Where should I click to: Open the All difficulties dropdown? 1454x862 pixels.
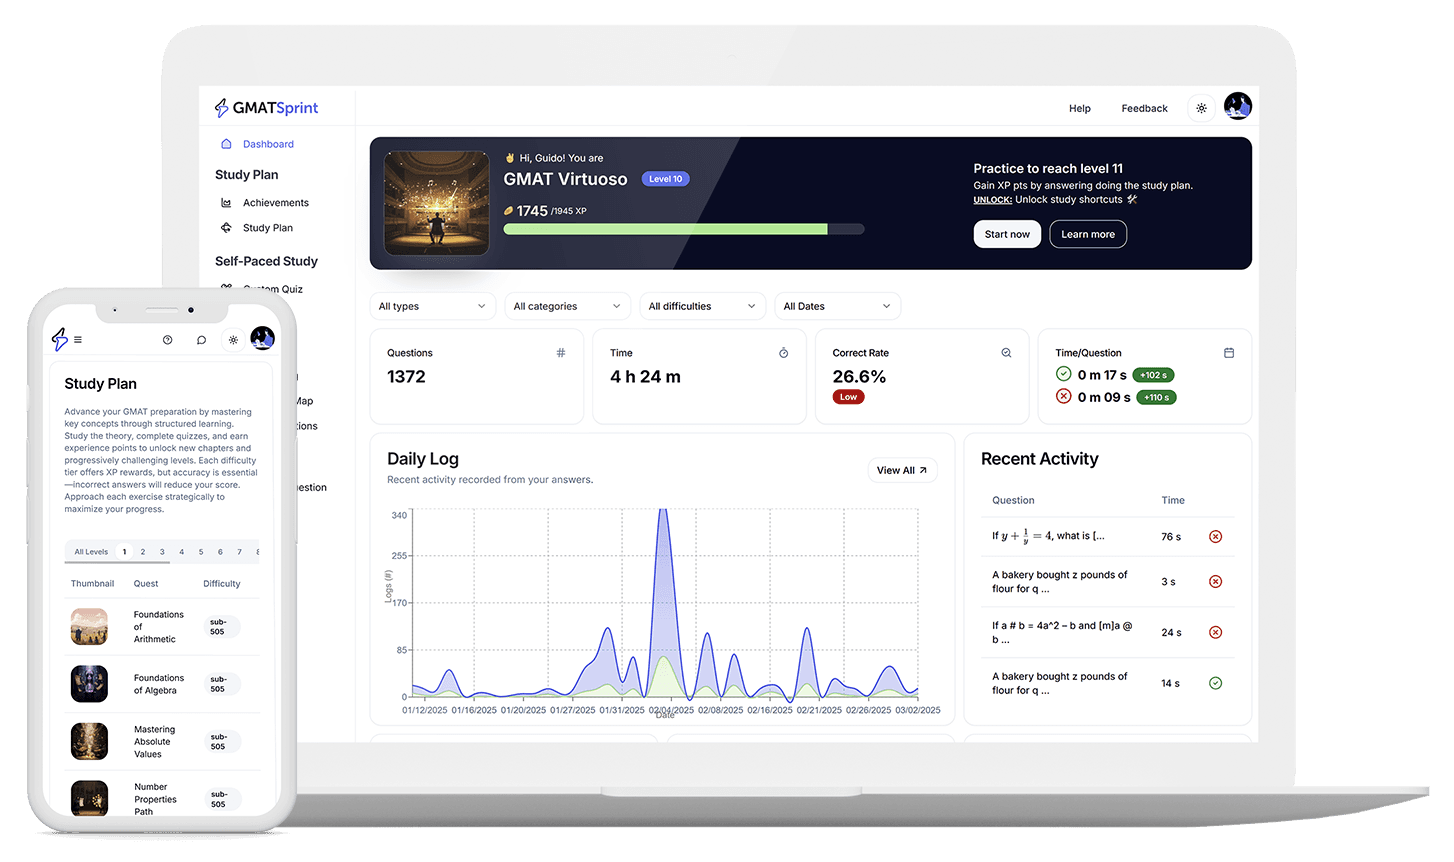[702, 306]
